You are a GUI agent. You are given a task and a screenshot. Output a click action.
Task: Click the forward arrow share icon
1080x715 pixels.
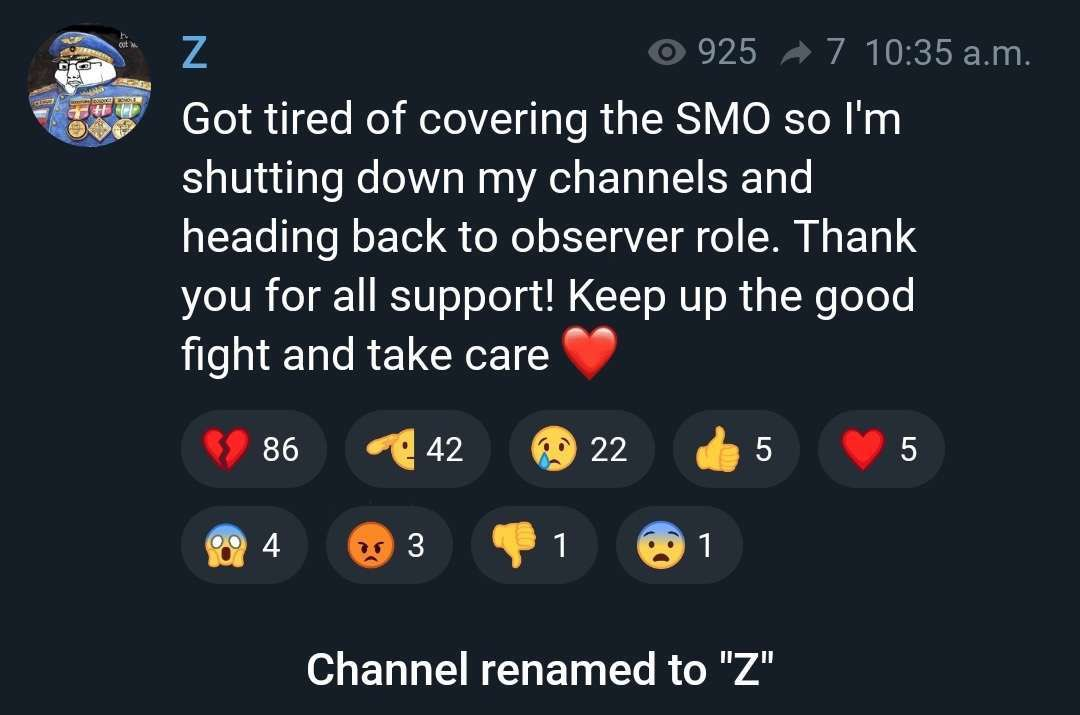(x=796, y=53)
